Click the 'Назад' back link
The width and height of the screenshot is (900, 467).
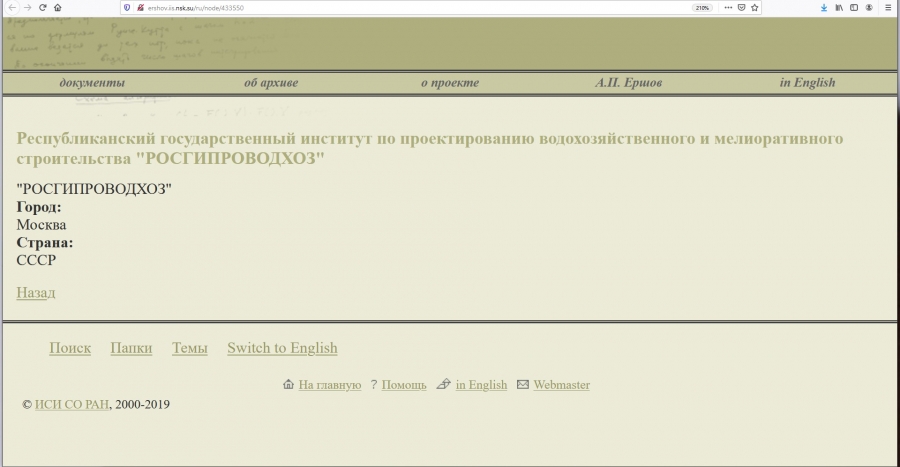[x=36, y=292]
